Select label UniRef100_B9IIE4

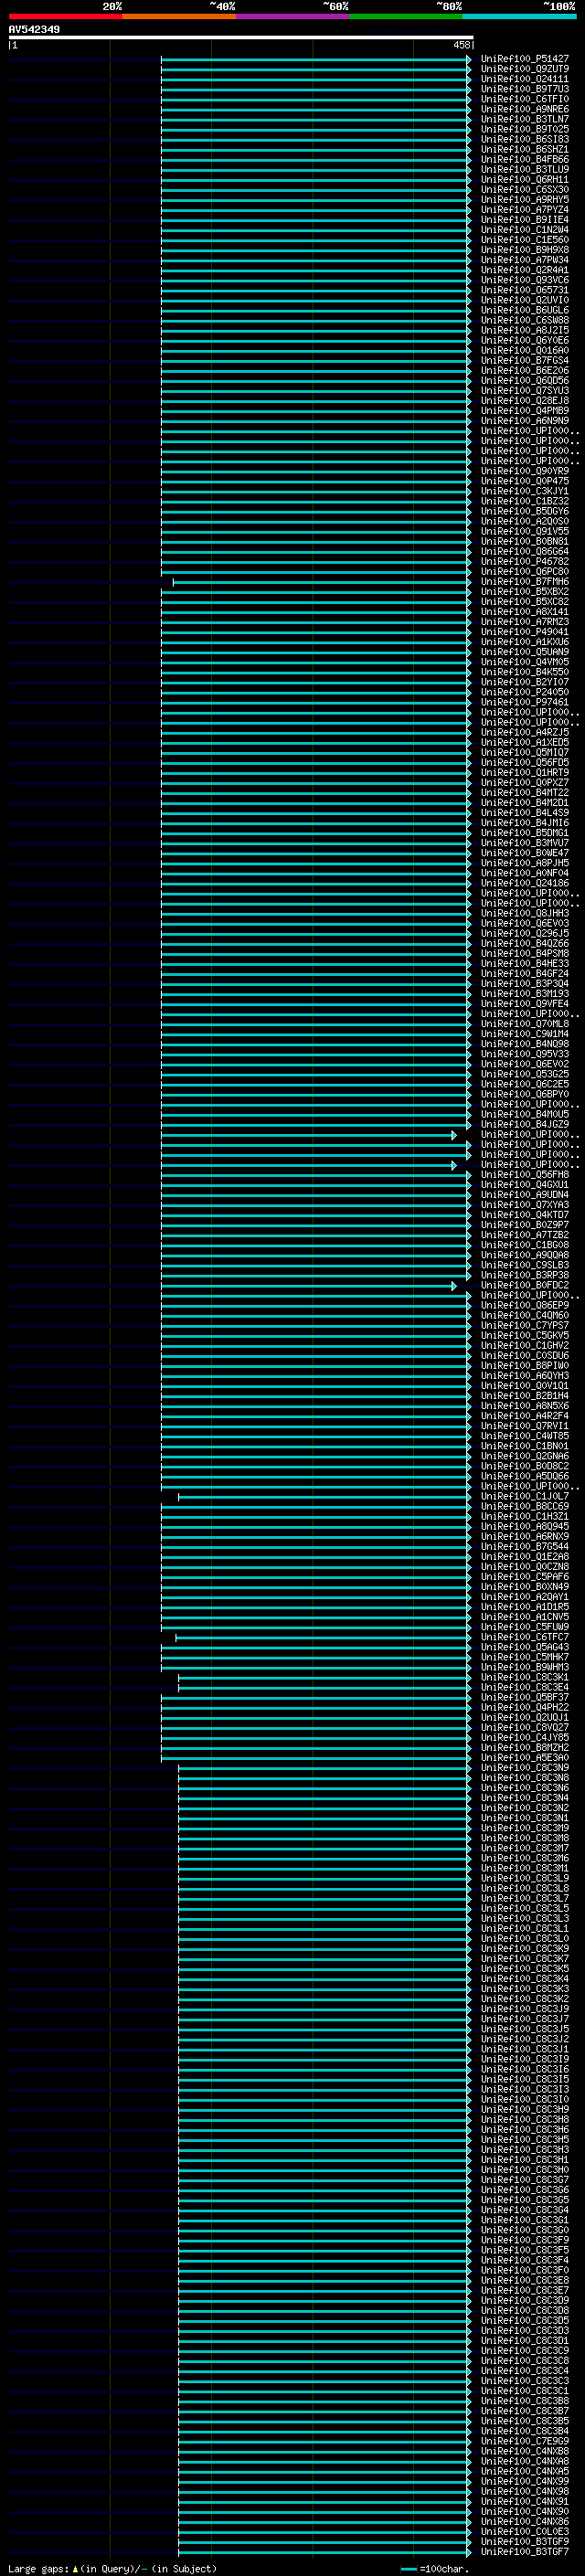click(x=524, y=219)
